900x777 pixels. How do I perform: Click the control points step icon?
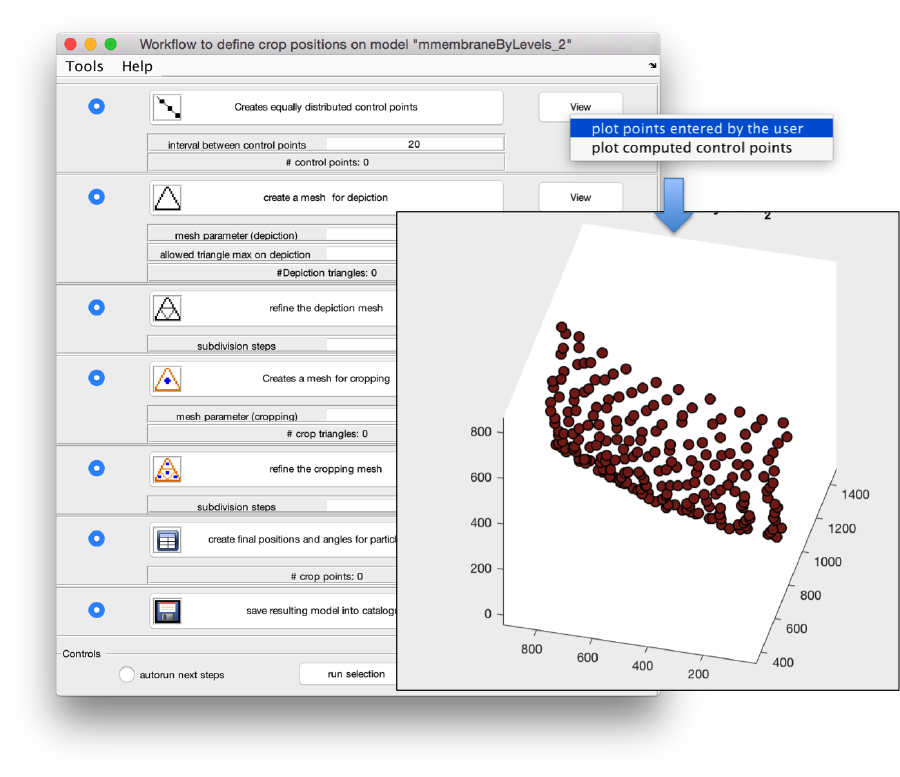click(167, 107)
